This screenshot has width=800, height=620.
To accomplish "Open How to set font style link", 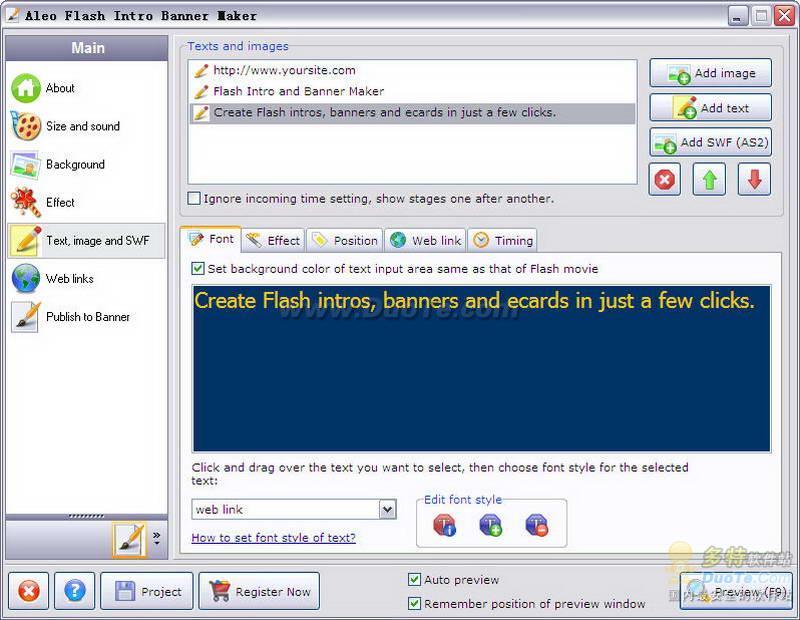I will 273,537.
